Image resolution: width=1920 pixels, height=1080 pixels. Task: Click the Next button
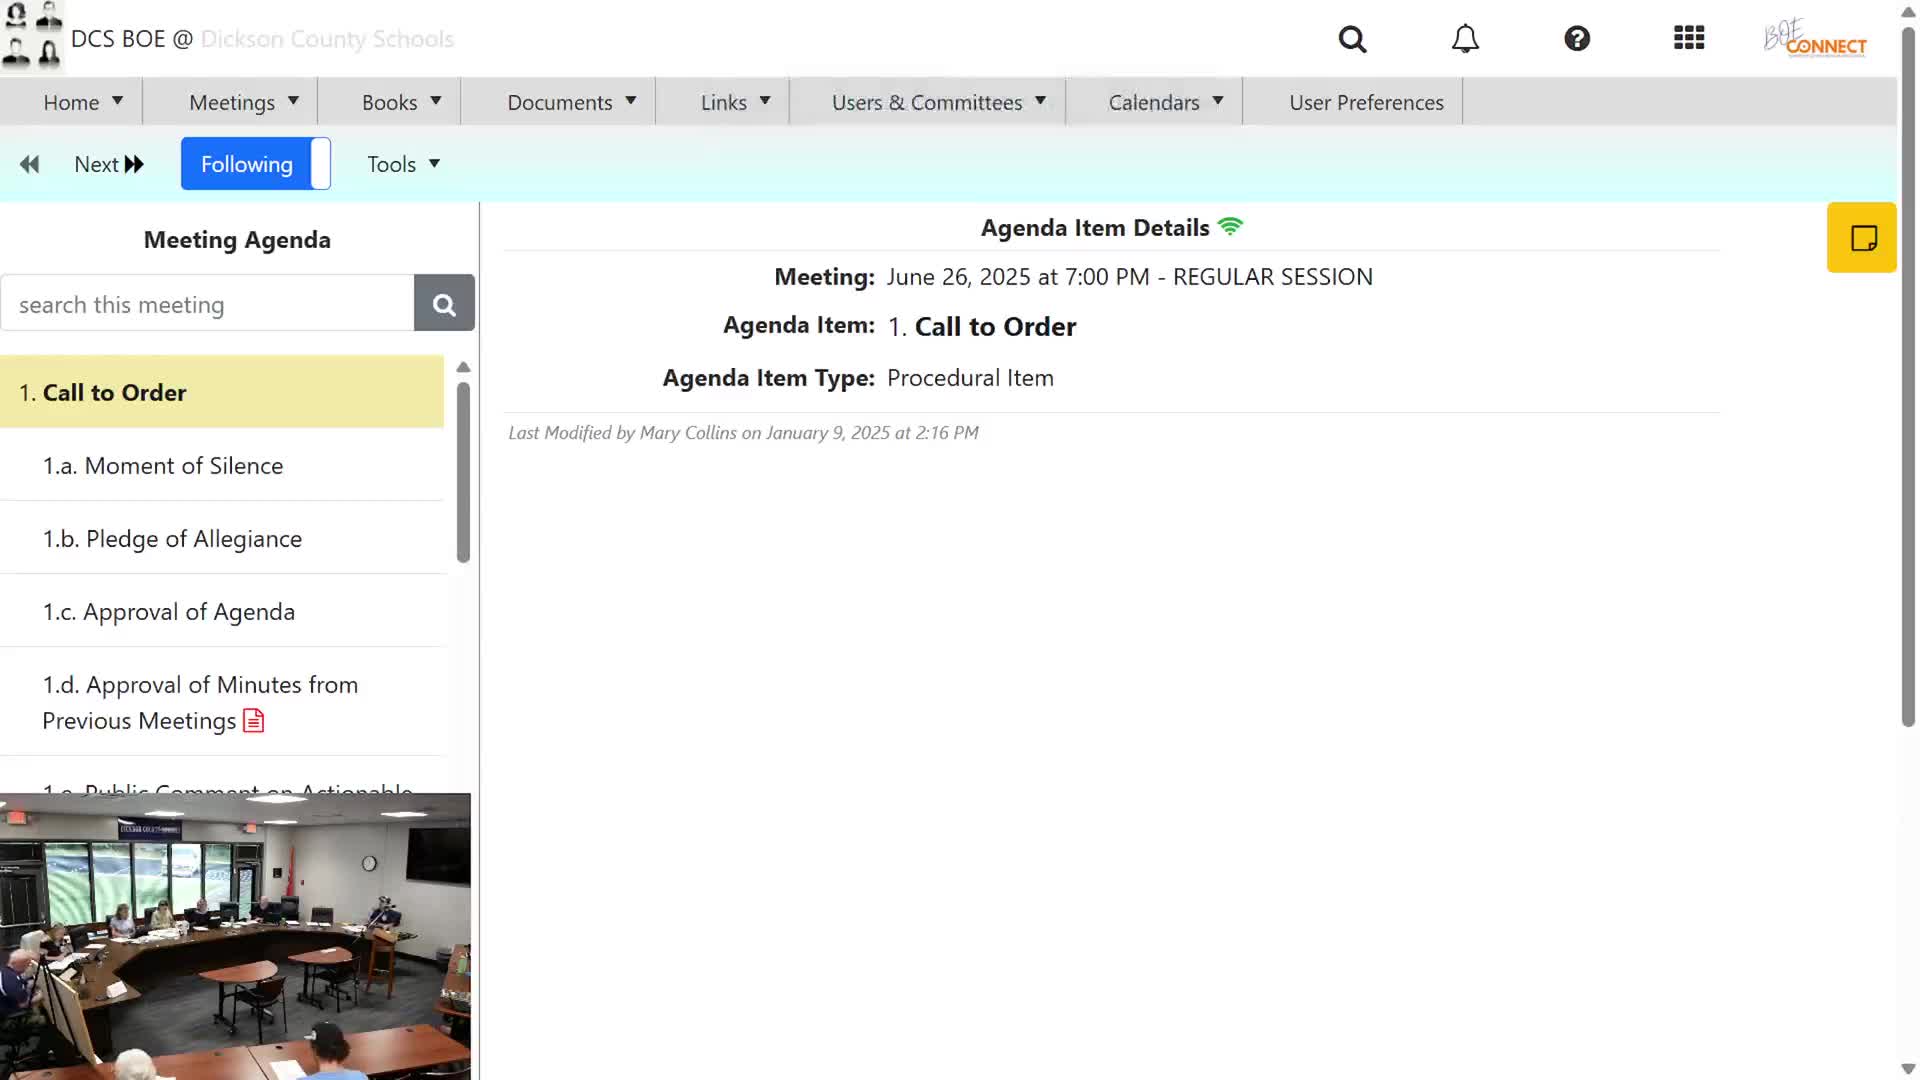coord(109,164)
